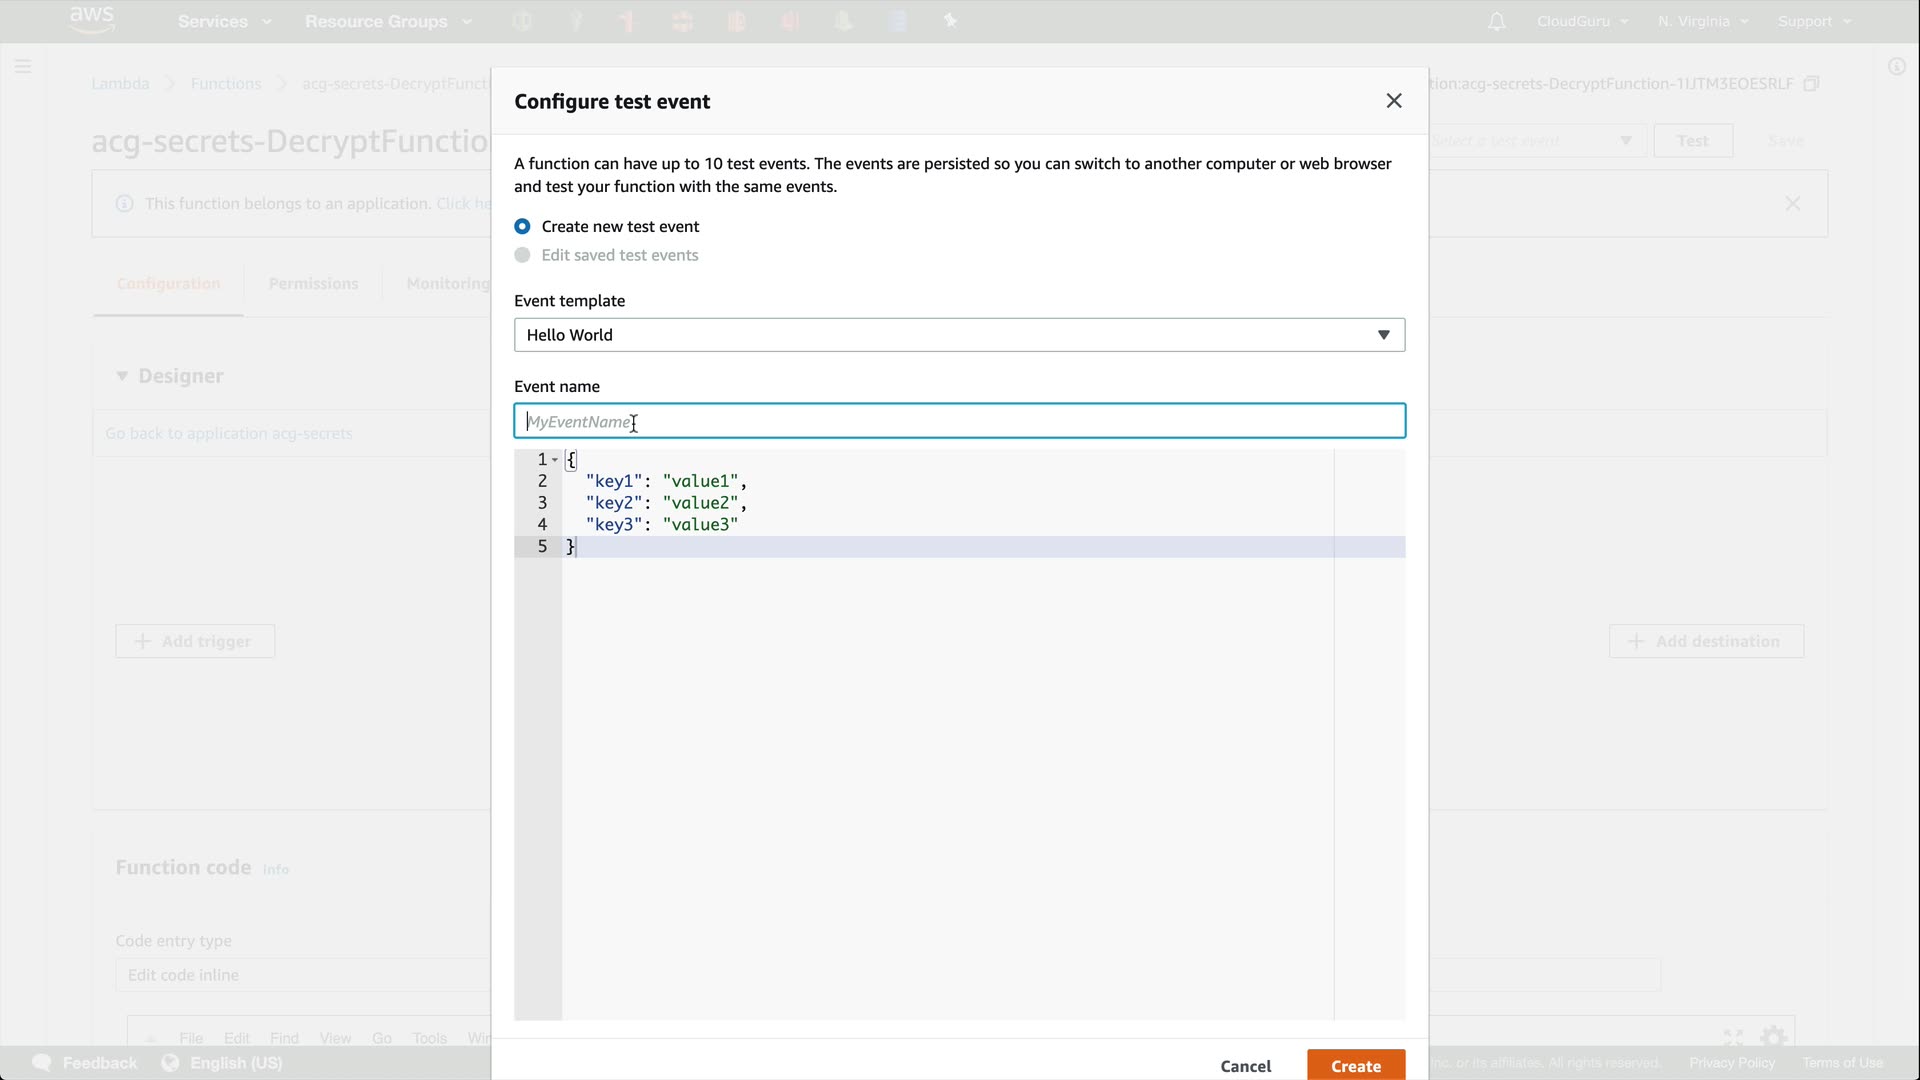1920x1080 pixels.
Task: Expand the Services menu
Action: [224, 21]
